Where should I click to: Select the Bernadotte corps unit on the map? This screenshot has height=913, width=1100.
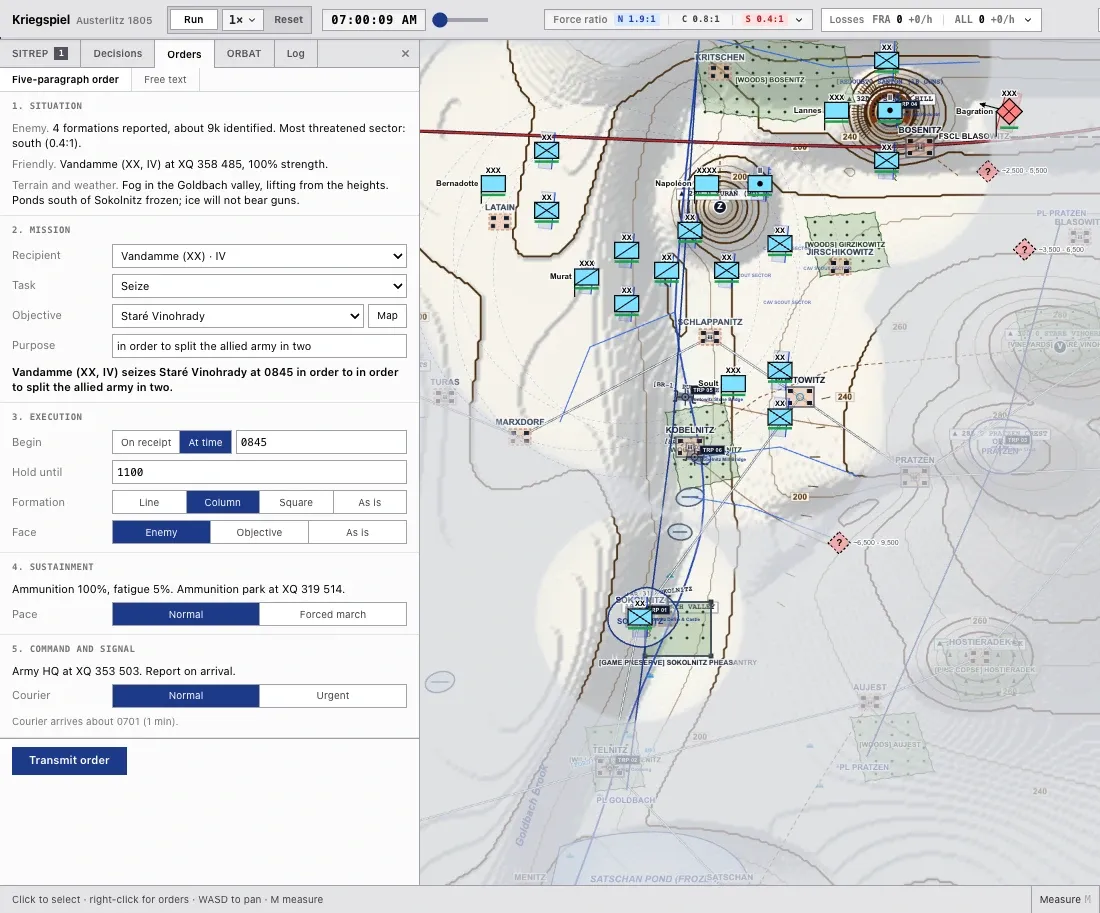[493, 185]
